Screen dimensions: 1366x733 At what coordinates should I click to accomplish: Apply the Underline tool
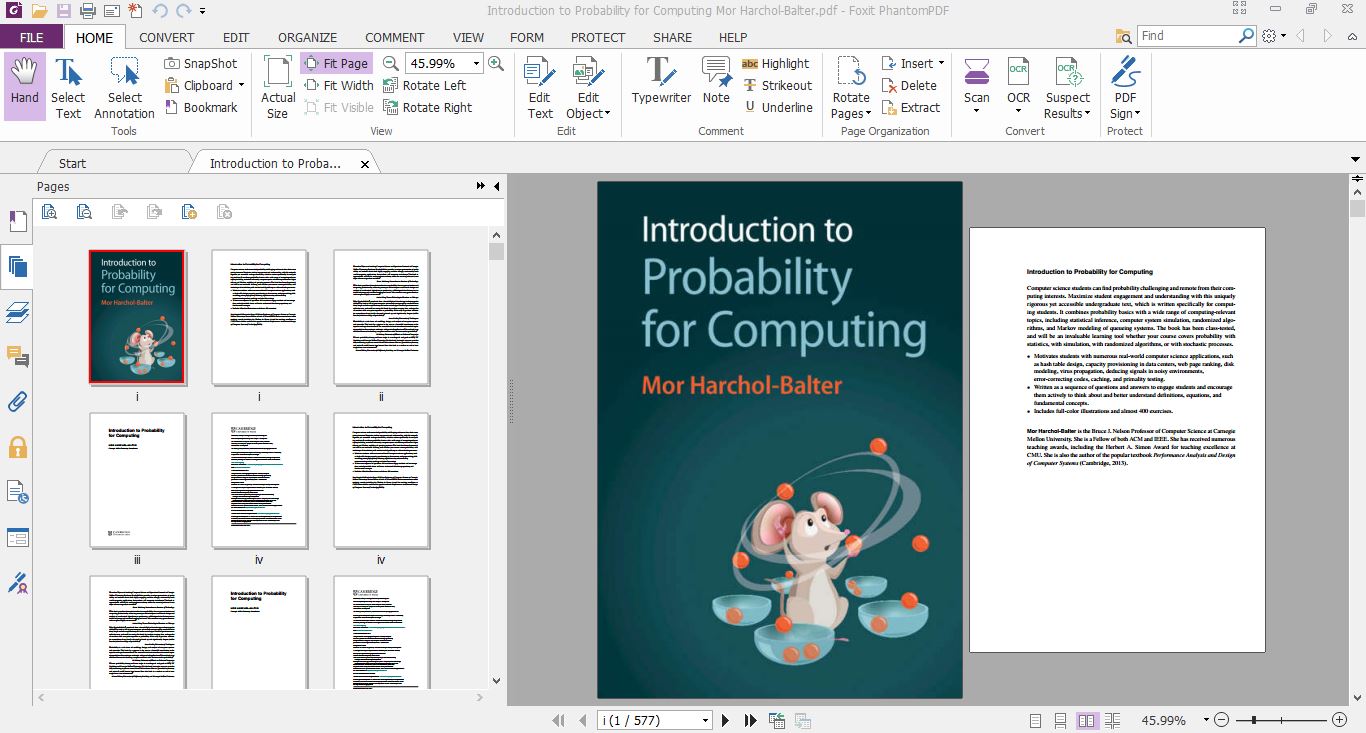(x=777, y=107)
